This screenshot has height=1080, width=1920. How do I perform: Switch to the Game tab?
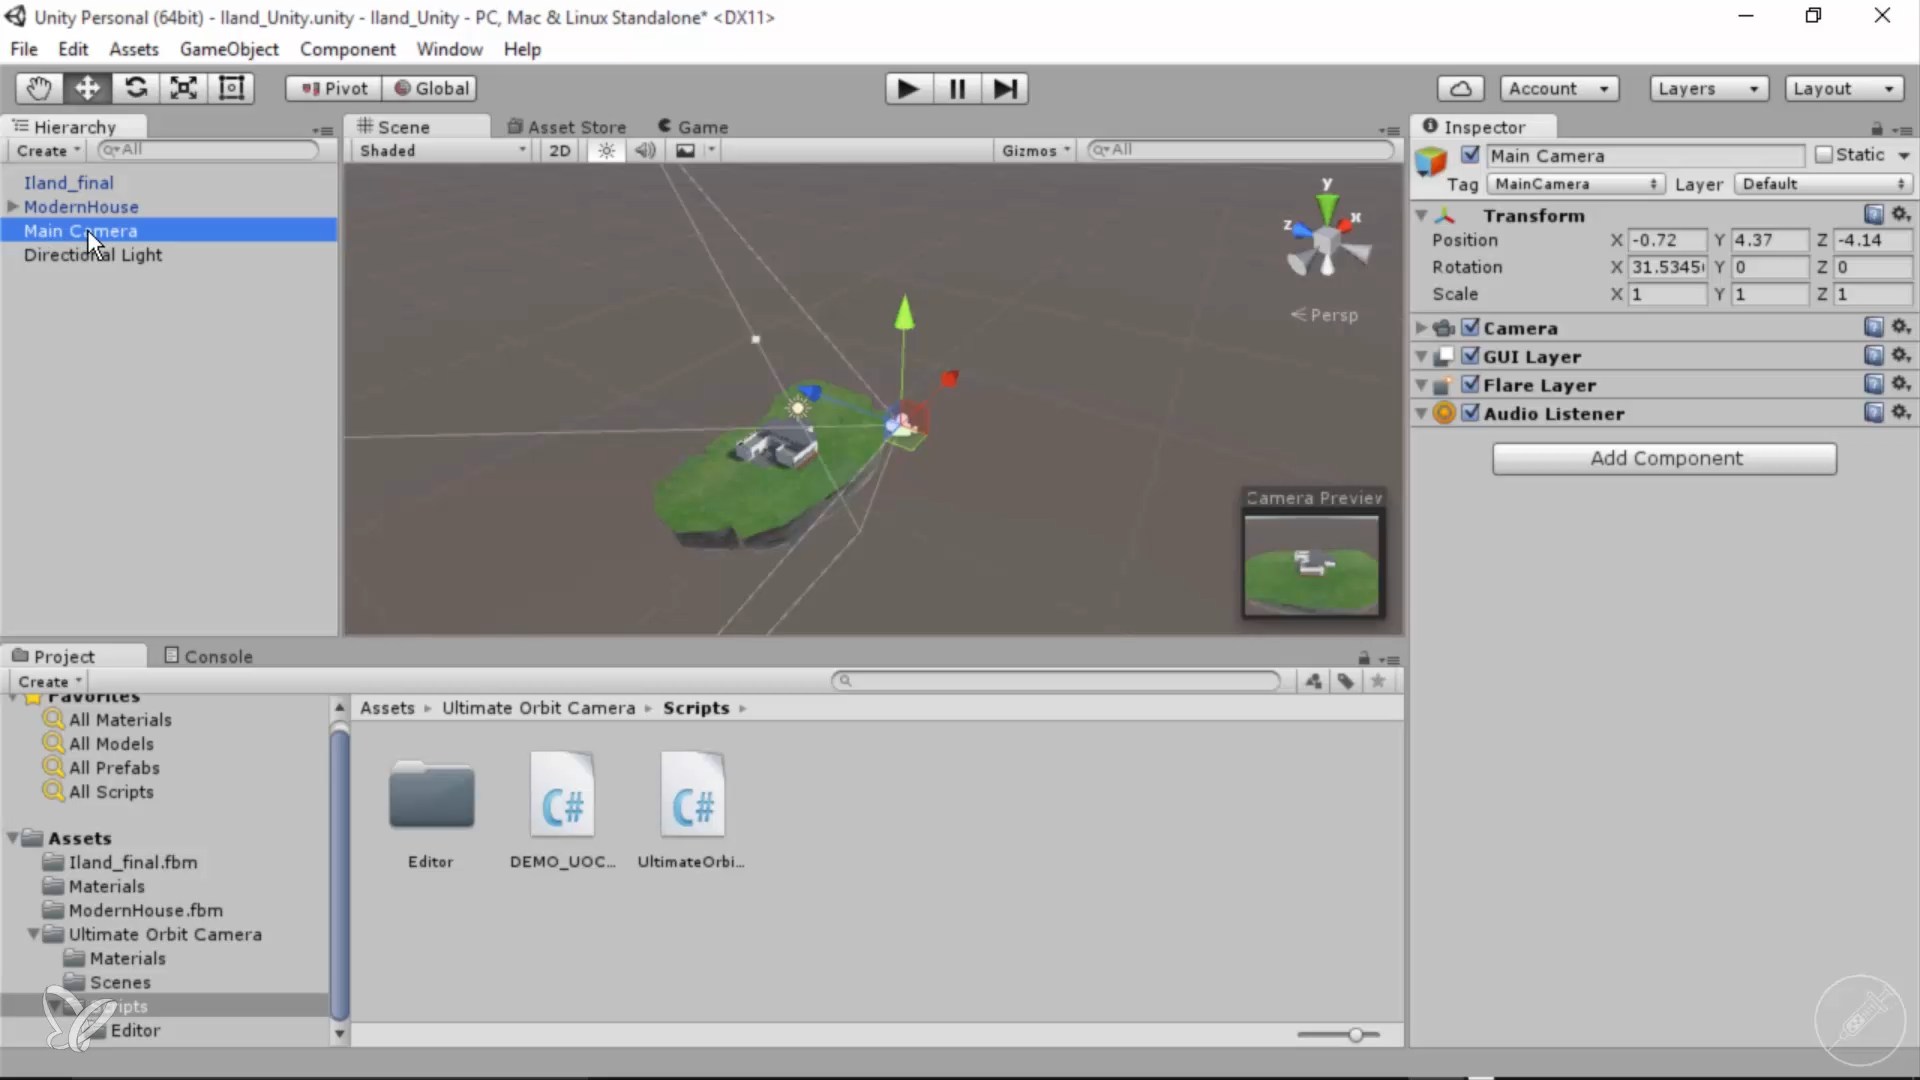tap(693, 127)
